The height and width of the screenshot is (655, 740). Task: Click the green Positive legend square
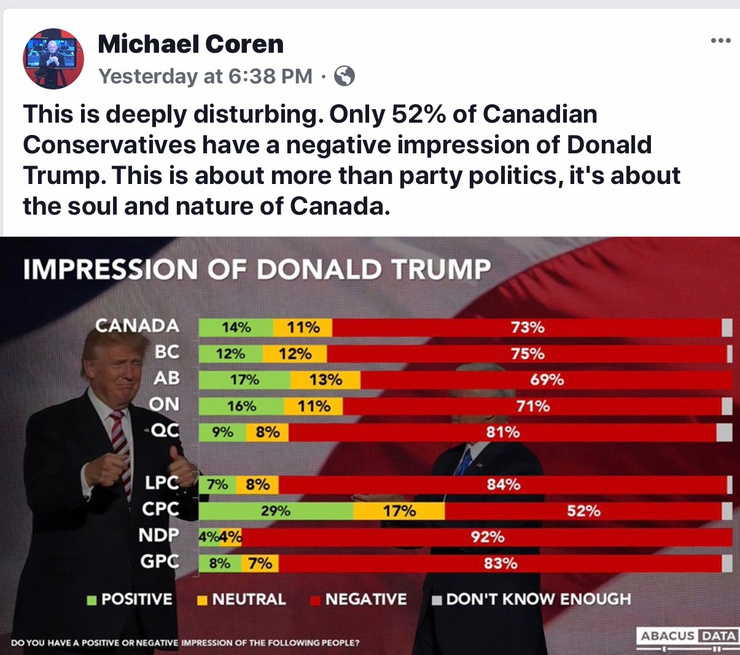(x=92, y=599)
